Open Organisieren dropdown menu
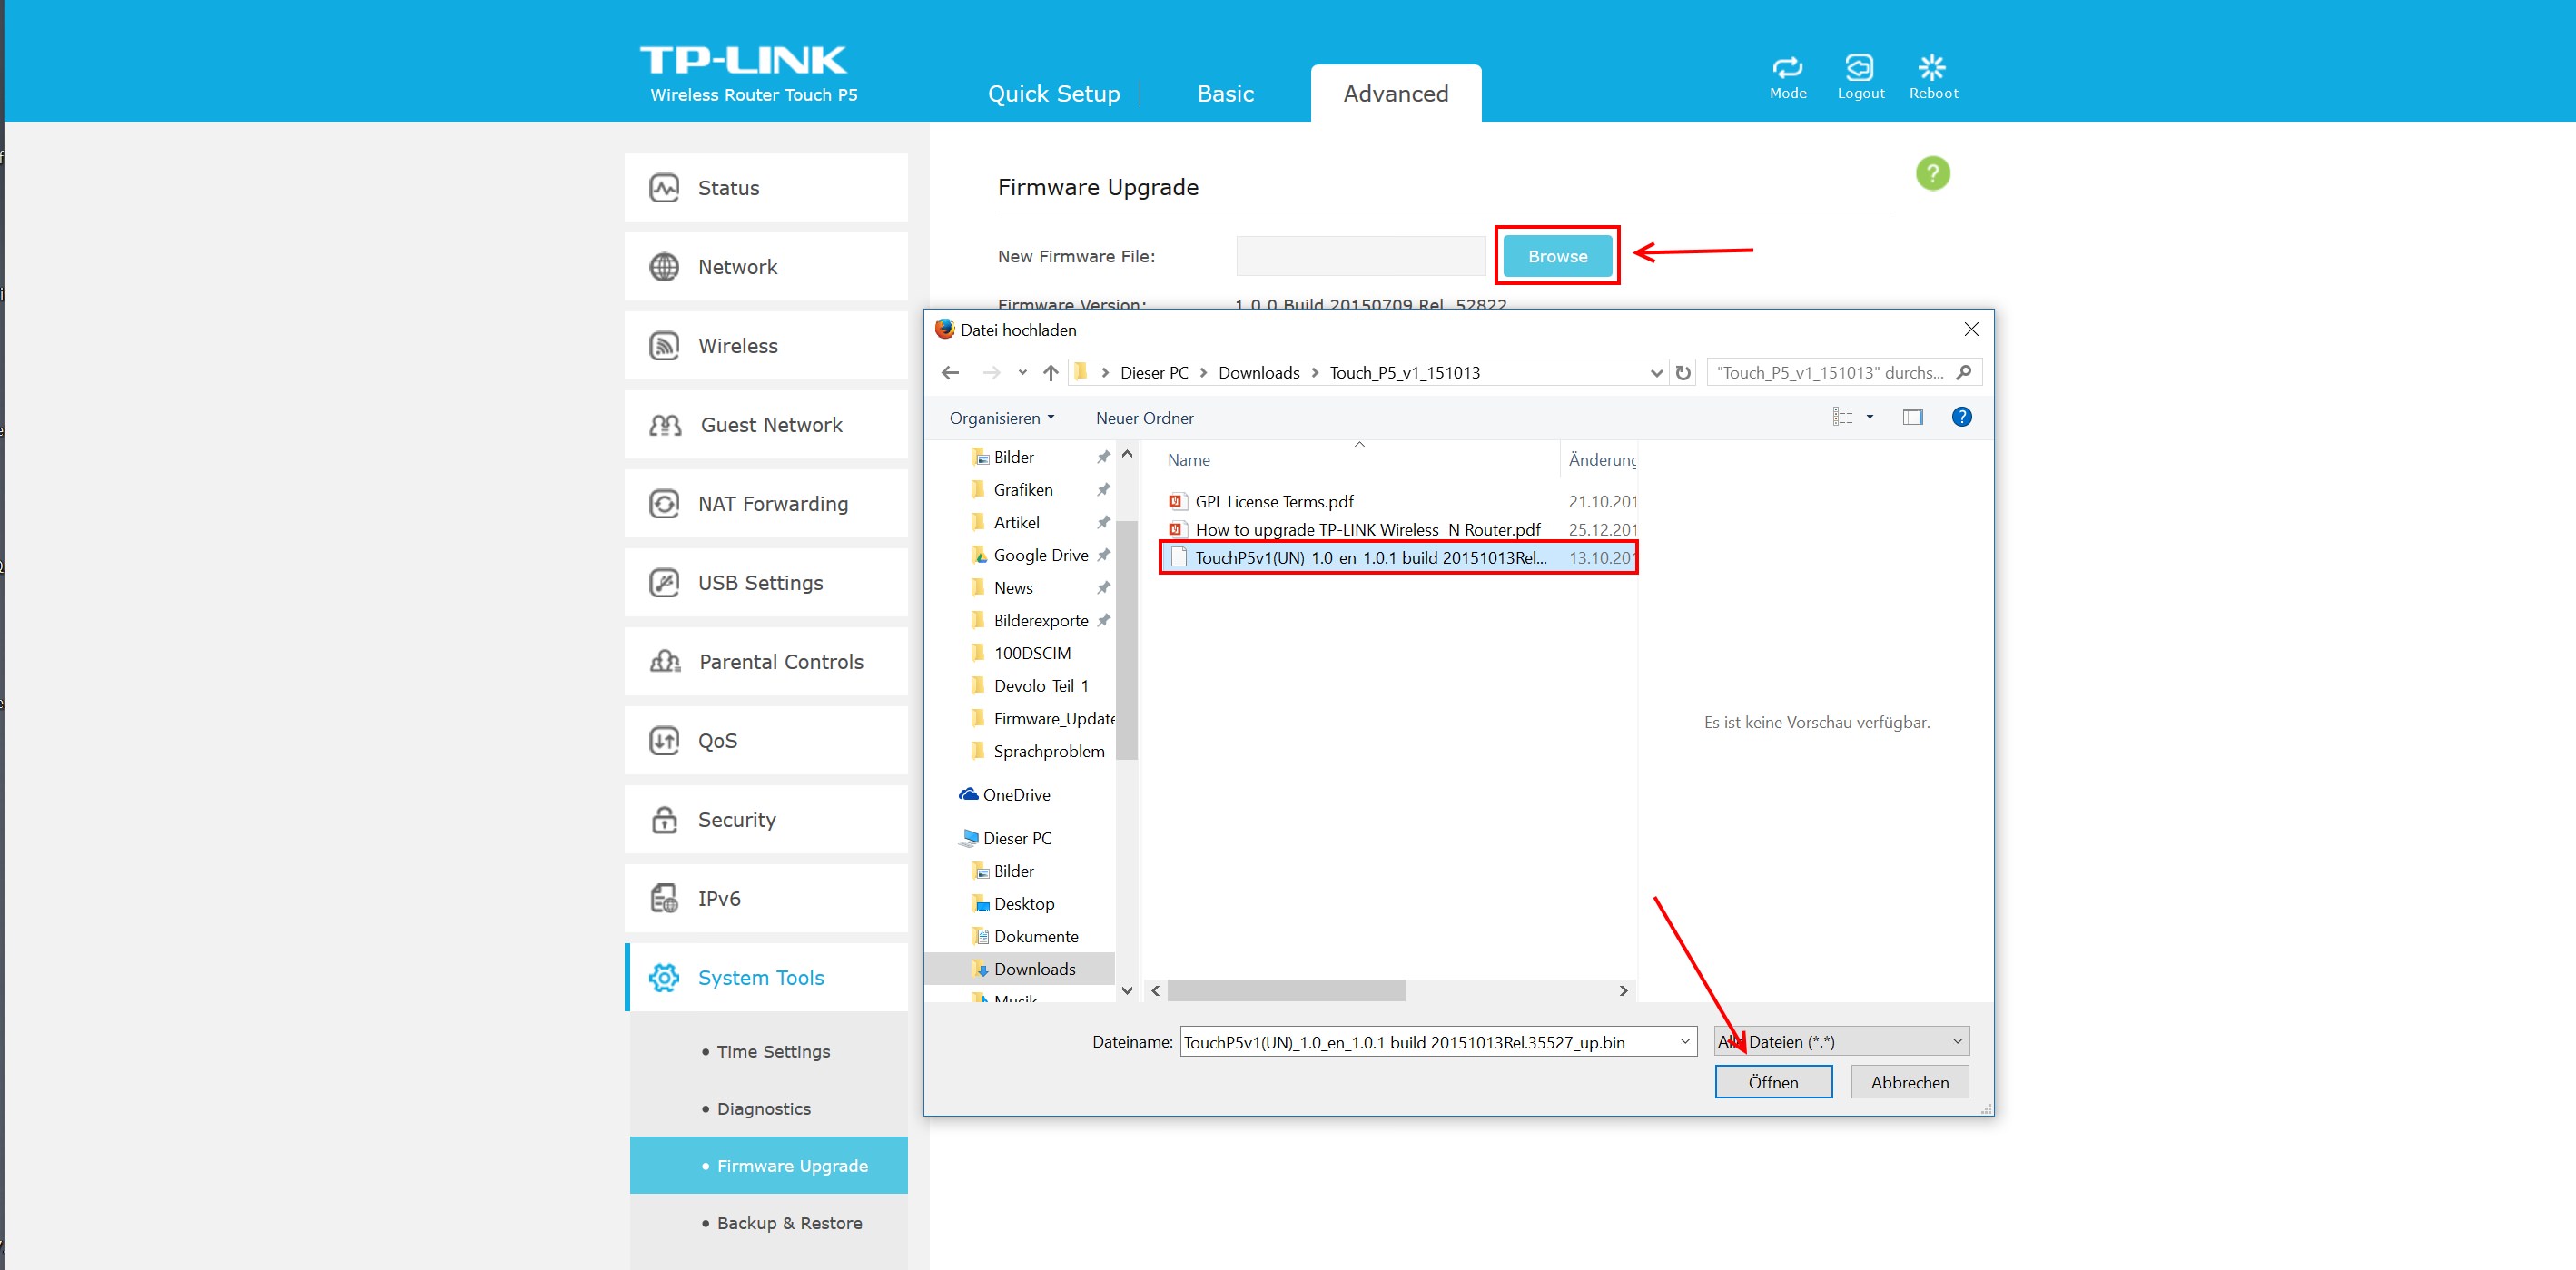2576x1270 pixels. point(1002,418)
